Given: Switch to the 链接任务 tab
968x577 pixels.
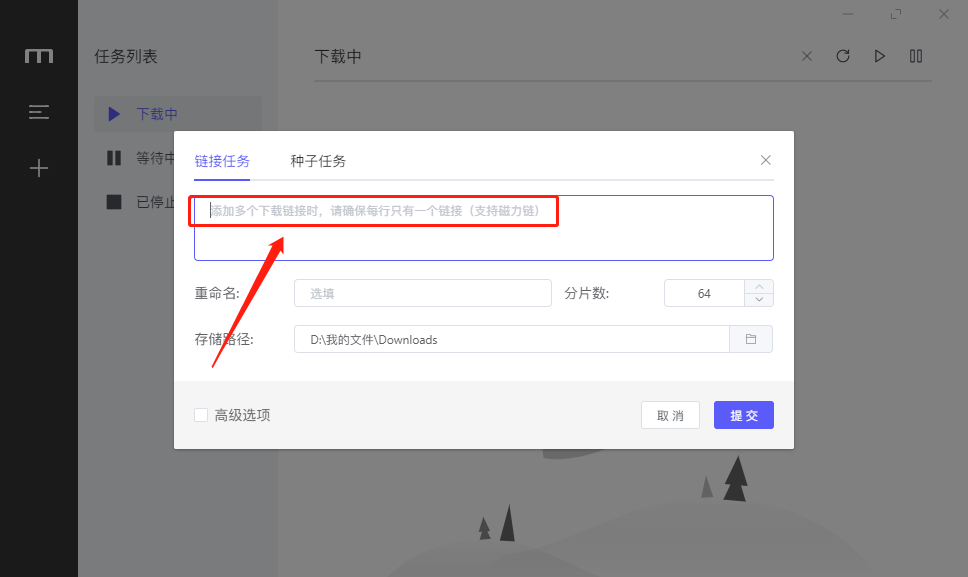Looking at the screenshot, I should click(x=222, y=161).
